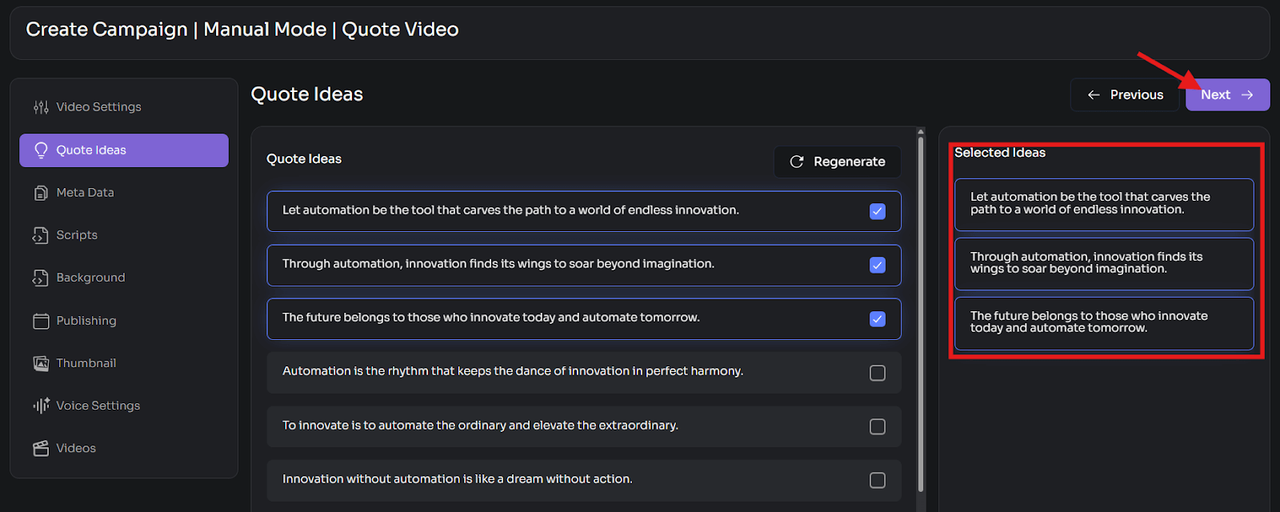Go back with the Previous button

coord(1126,95)
